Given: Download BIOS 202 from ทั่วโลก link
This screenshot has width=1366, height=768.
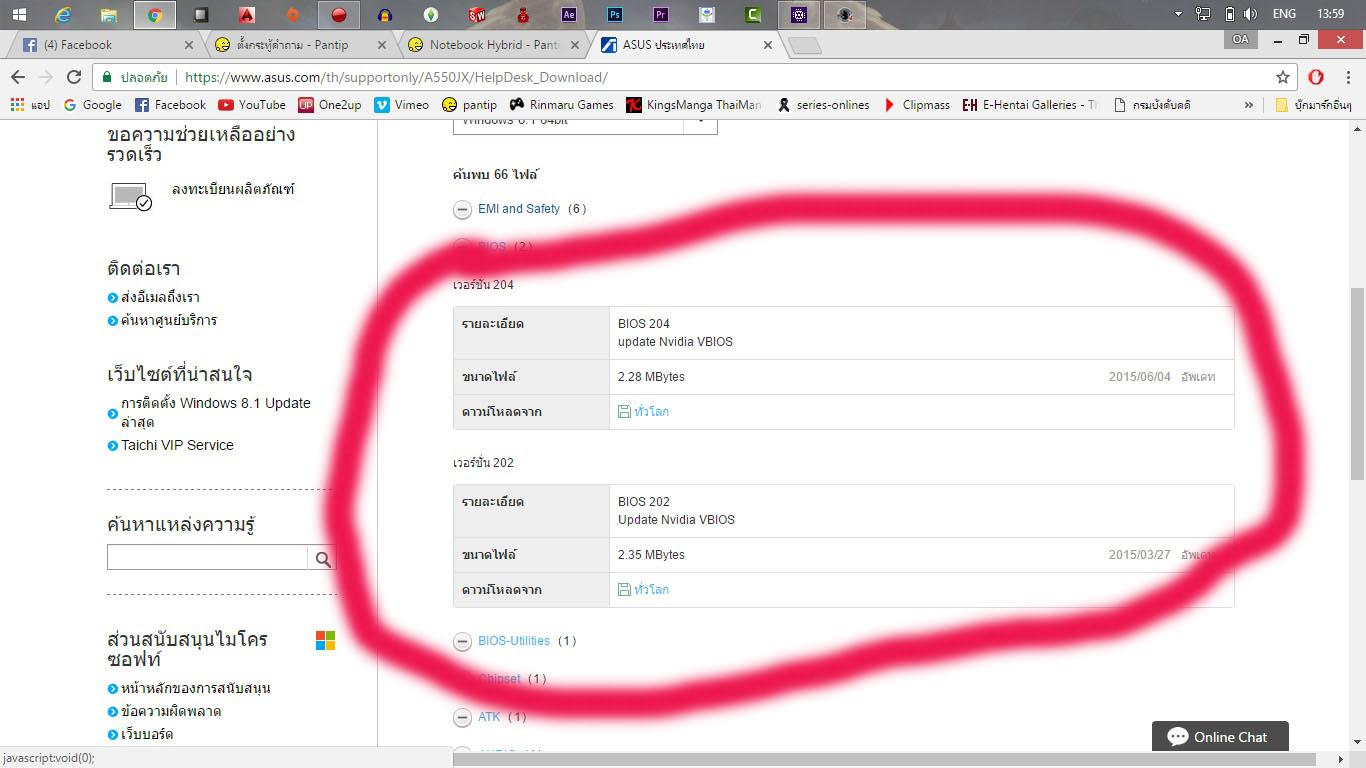Looking at the screenshot, I should click(x=643, y=590).
